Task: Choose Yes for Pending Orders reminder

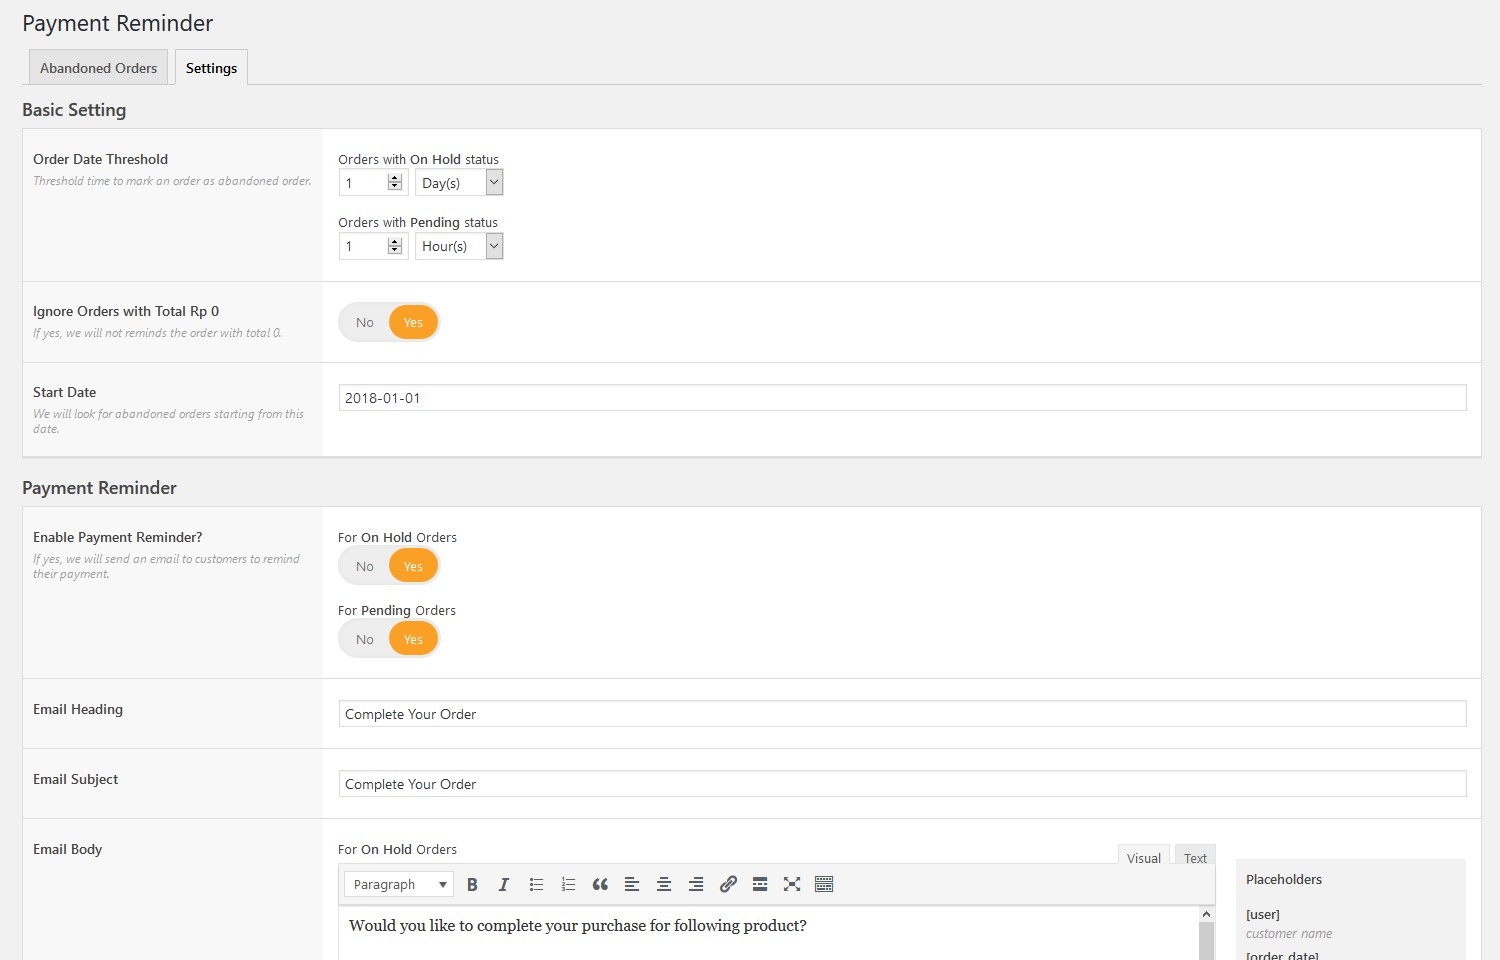Action: coord(413,639)
